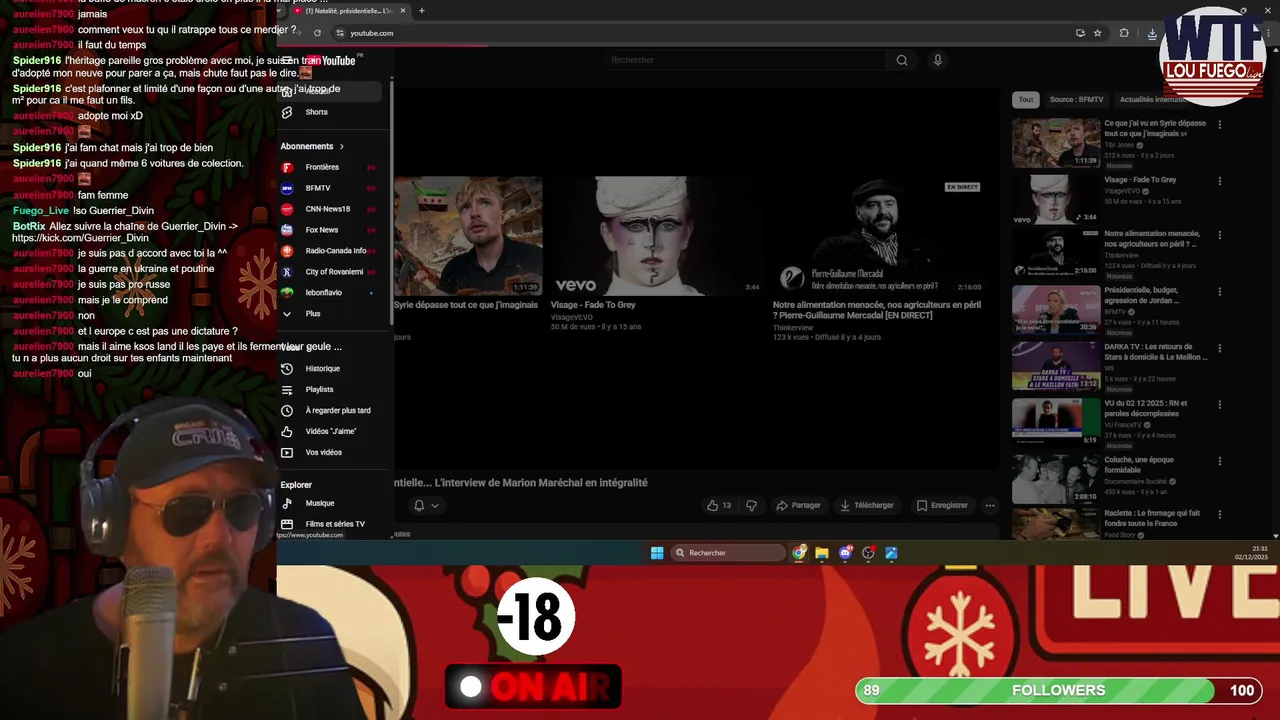Open the Fox News subscription channel
The height and width of the screenshot is (720, 1280).
(328, 230)
